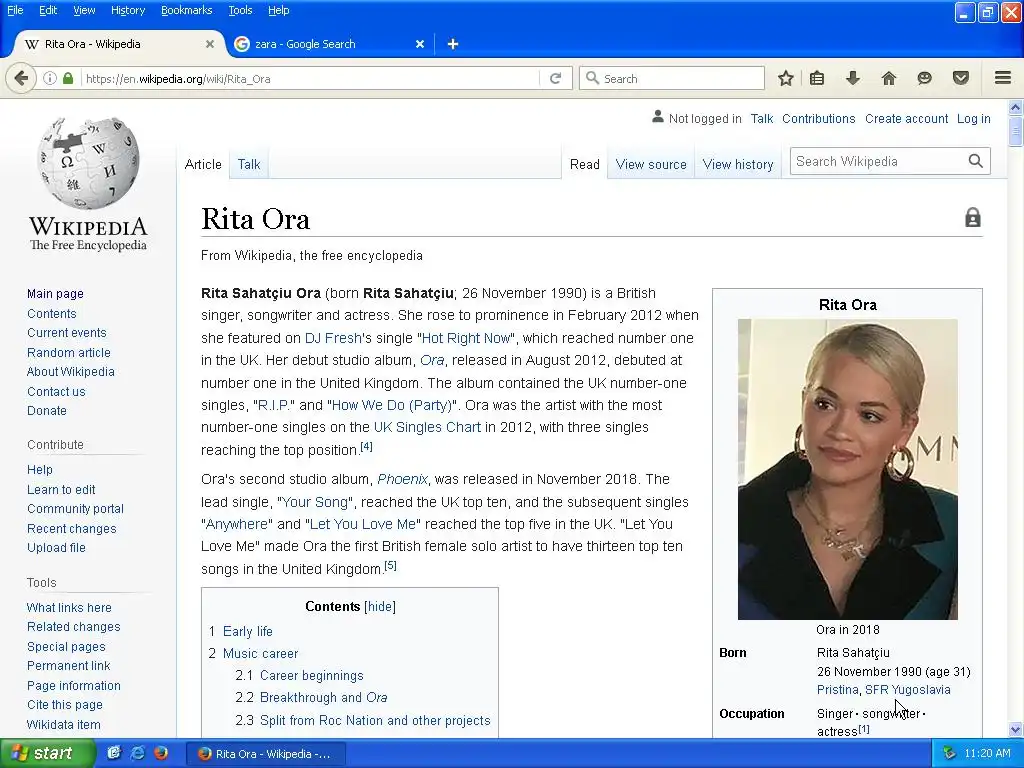Open a new tab with plus button
Image resolution: width=1024 pixels, height=768 pixels.
click(453, 44)
